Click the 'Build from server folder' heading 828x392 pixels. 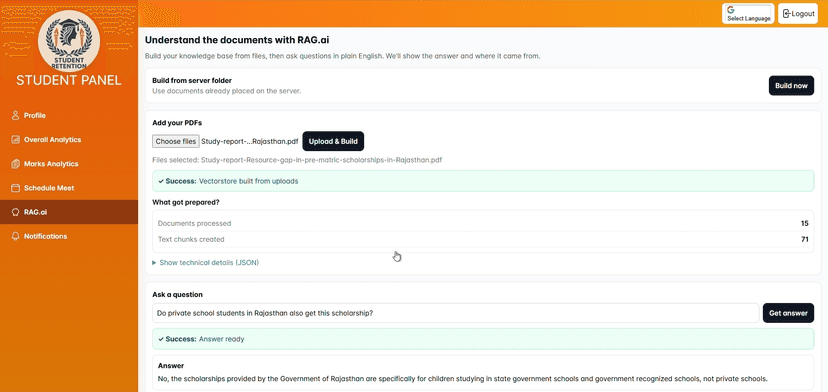tap(192, 81)
